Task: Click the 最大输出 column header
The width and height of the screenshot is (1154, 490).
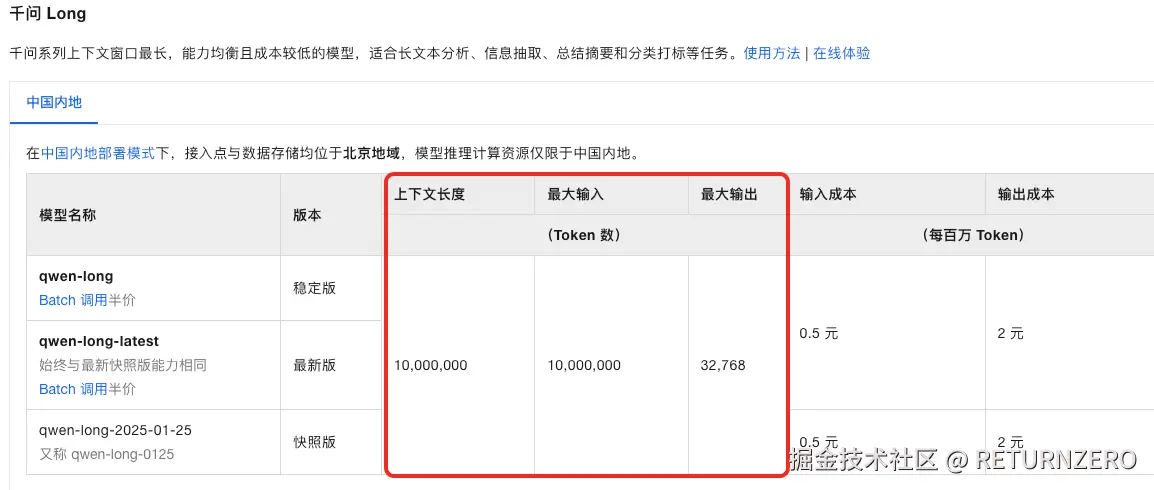Action: pyautogui.click(x=729, y=195)
